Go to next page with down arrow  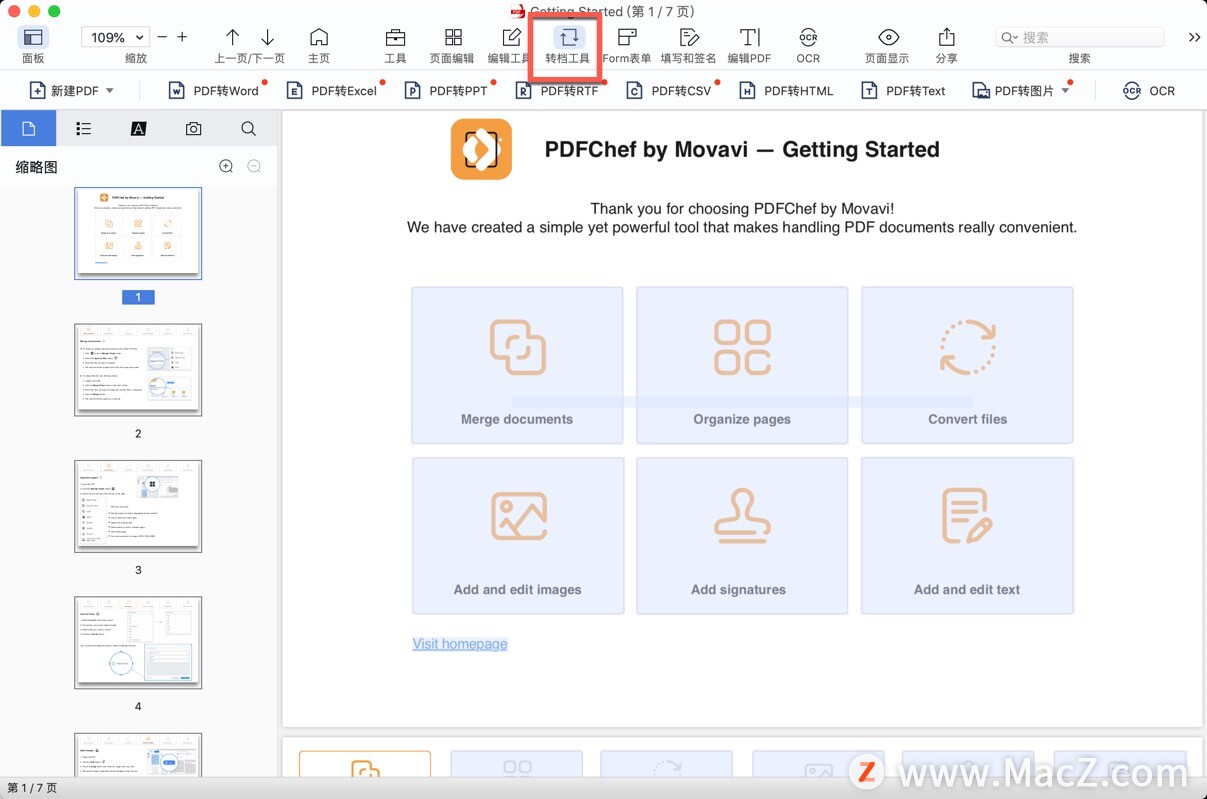point(267,37)
